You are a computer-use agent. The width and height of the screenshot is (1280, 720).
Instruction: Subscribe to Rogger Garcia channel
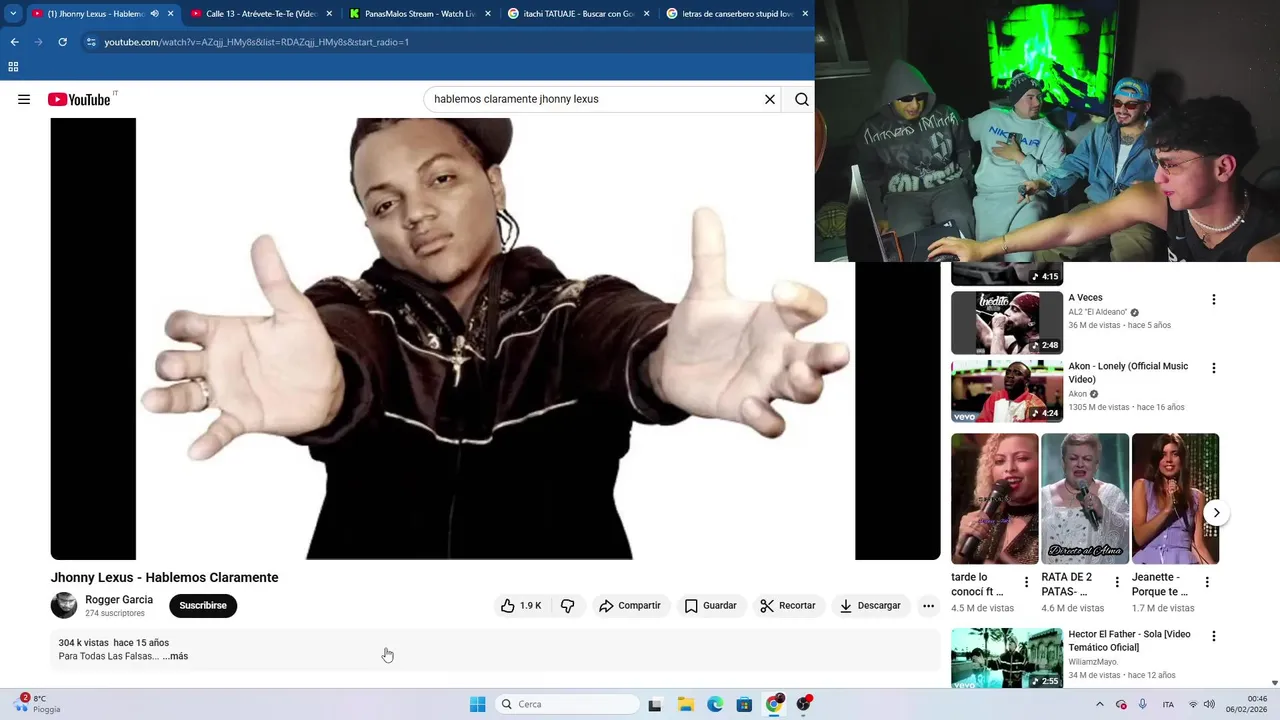click(203, 605)
